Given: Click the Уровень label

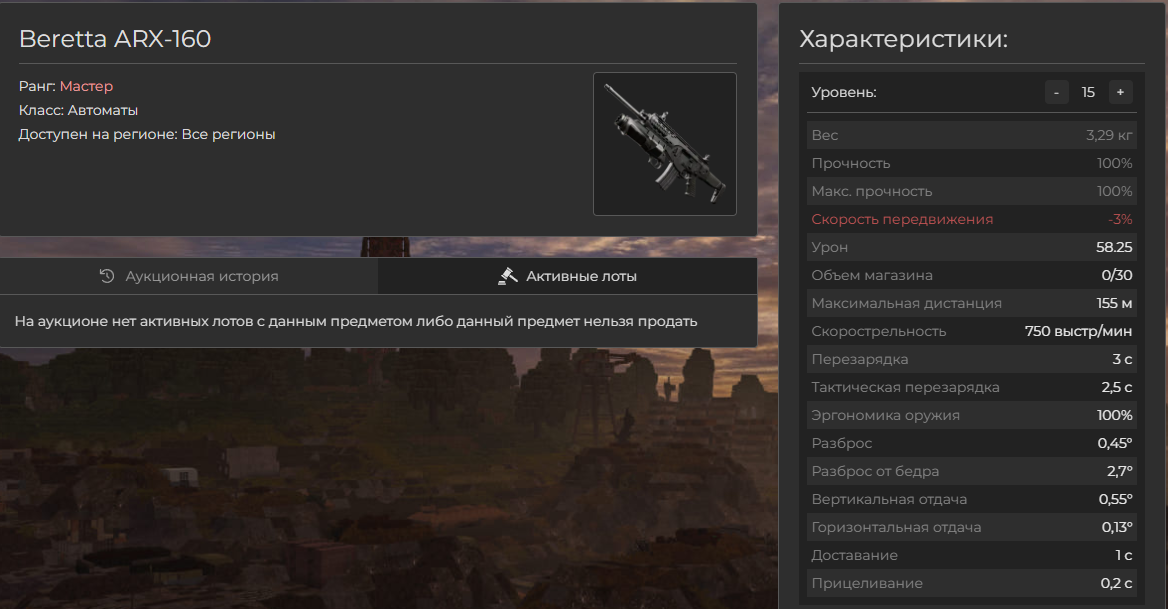Looking at the screenshot, I should [x=844, y=92].
